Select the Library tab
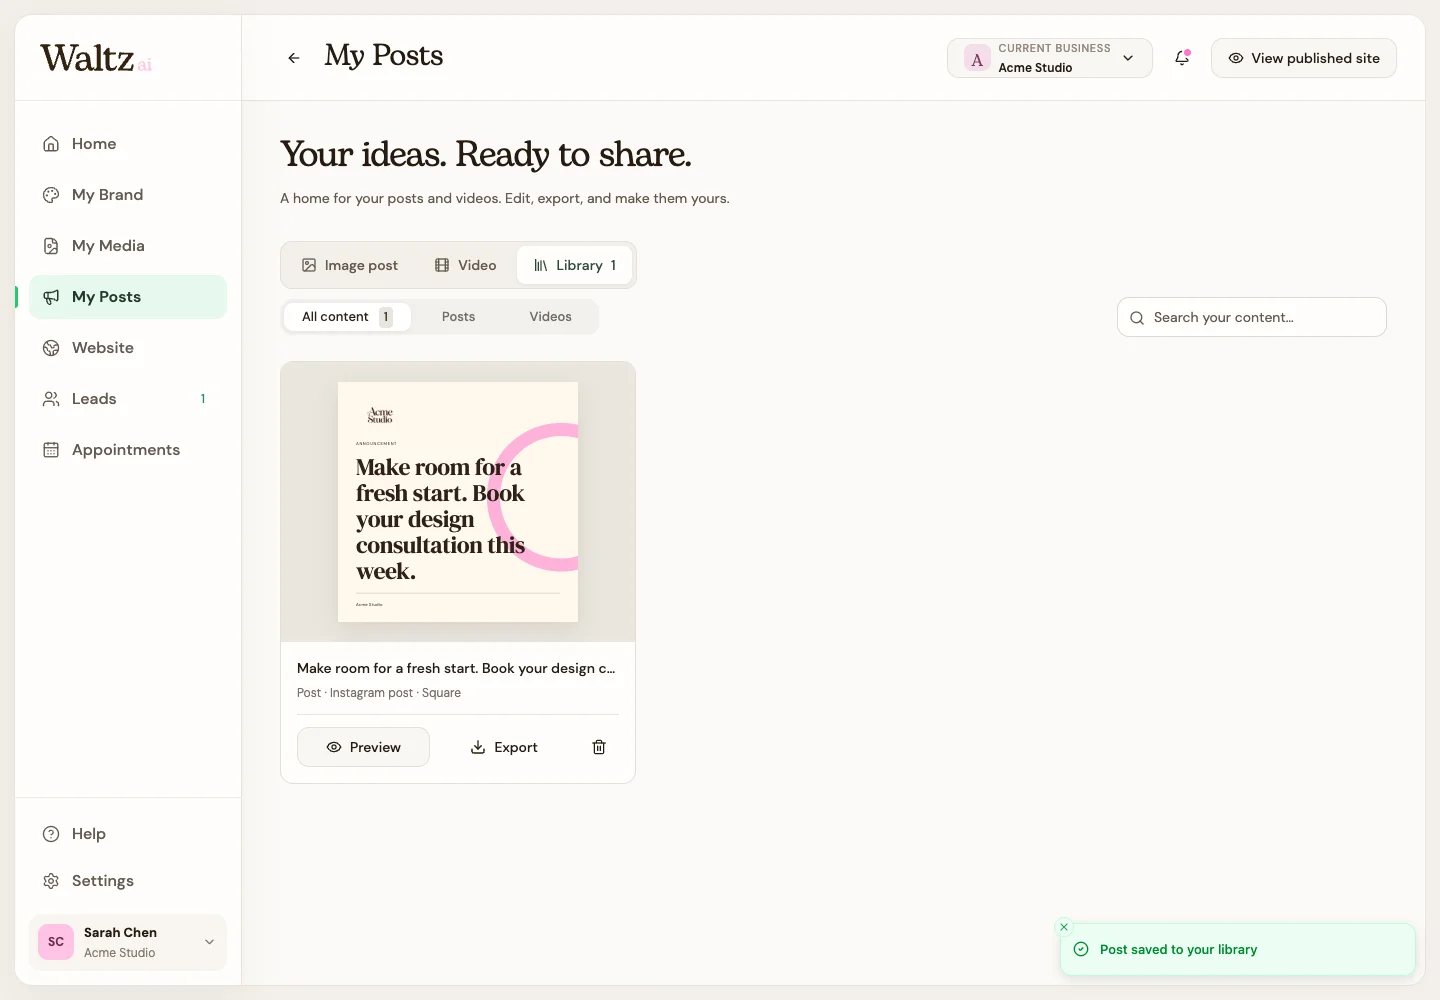 (x=575, y=265)
